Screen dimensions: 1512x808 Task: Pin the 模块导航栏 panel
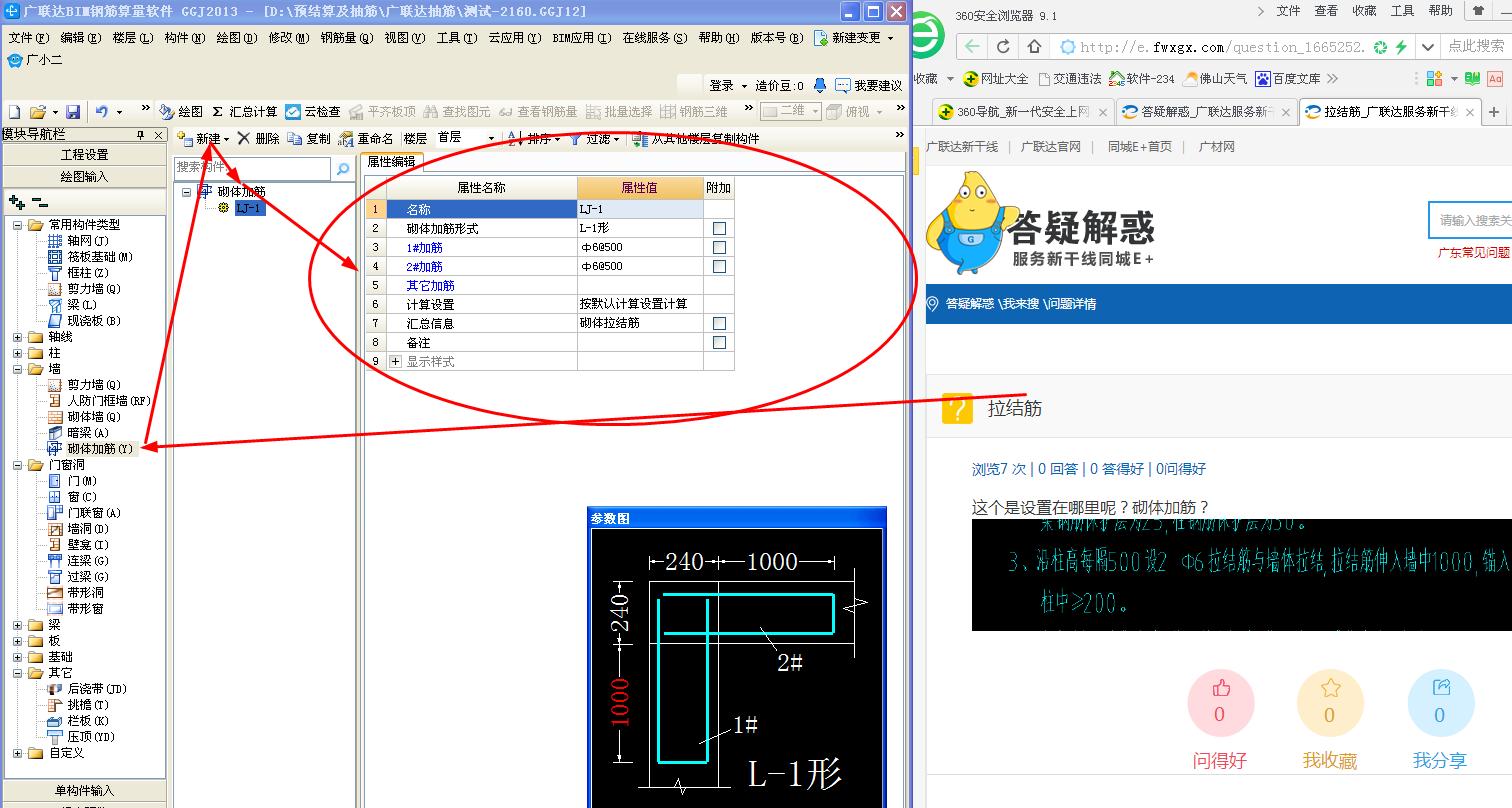click(x=142, y=135)
